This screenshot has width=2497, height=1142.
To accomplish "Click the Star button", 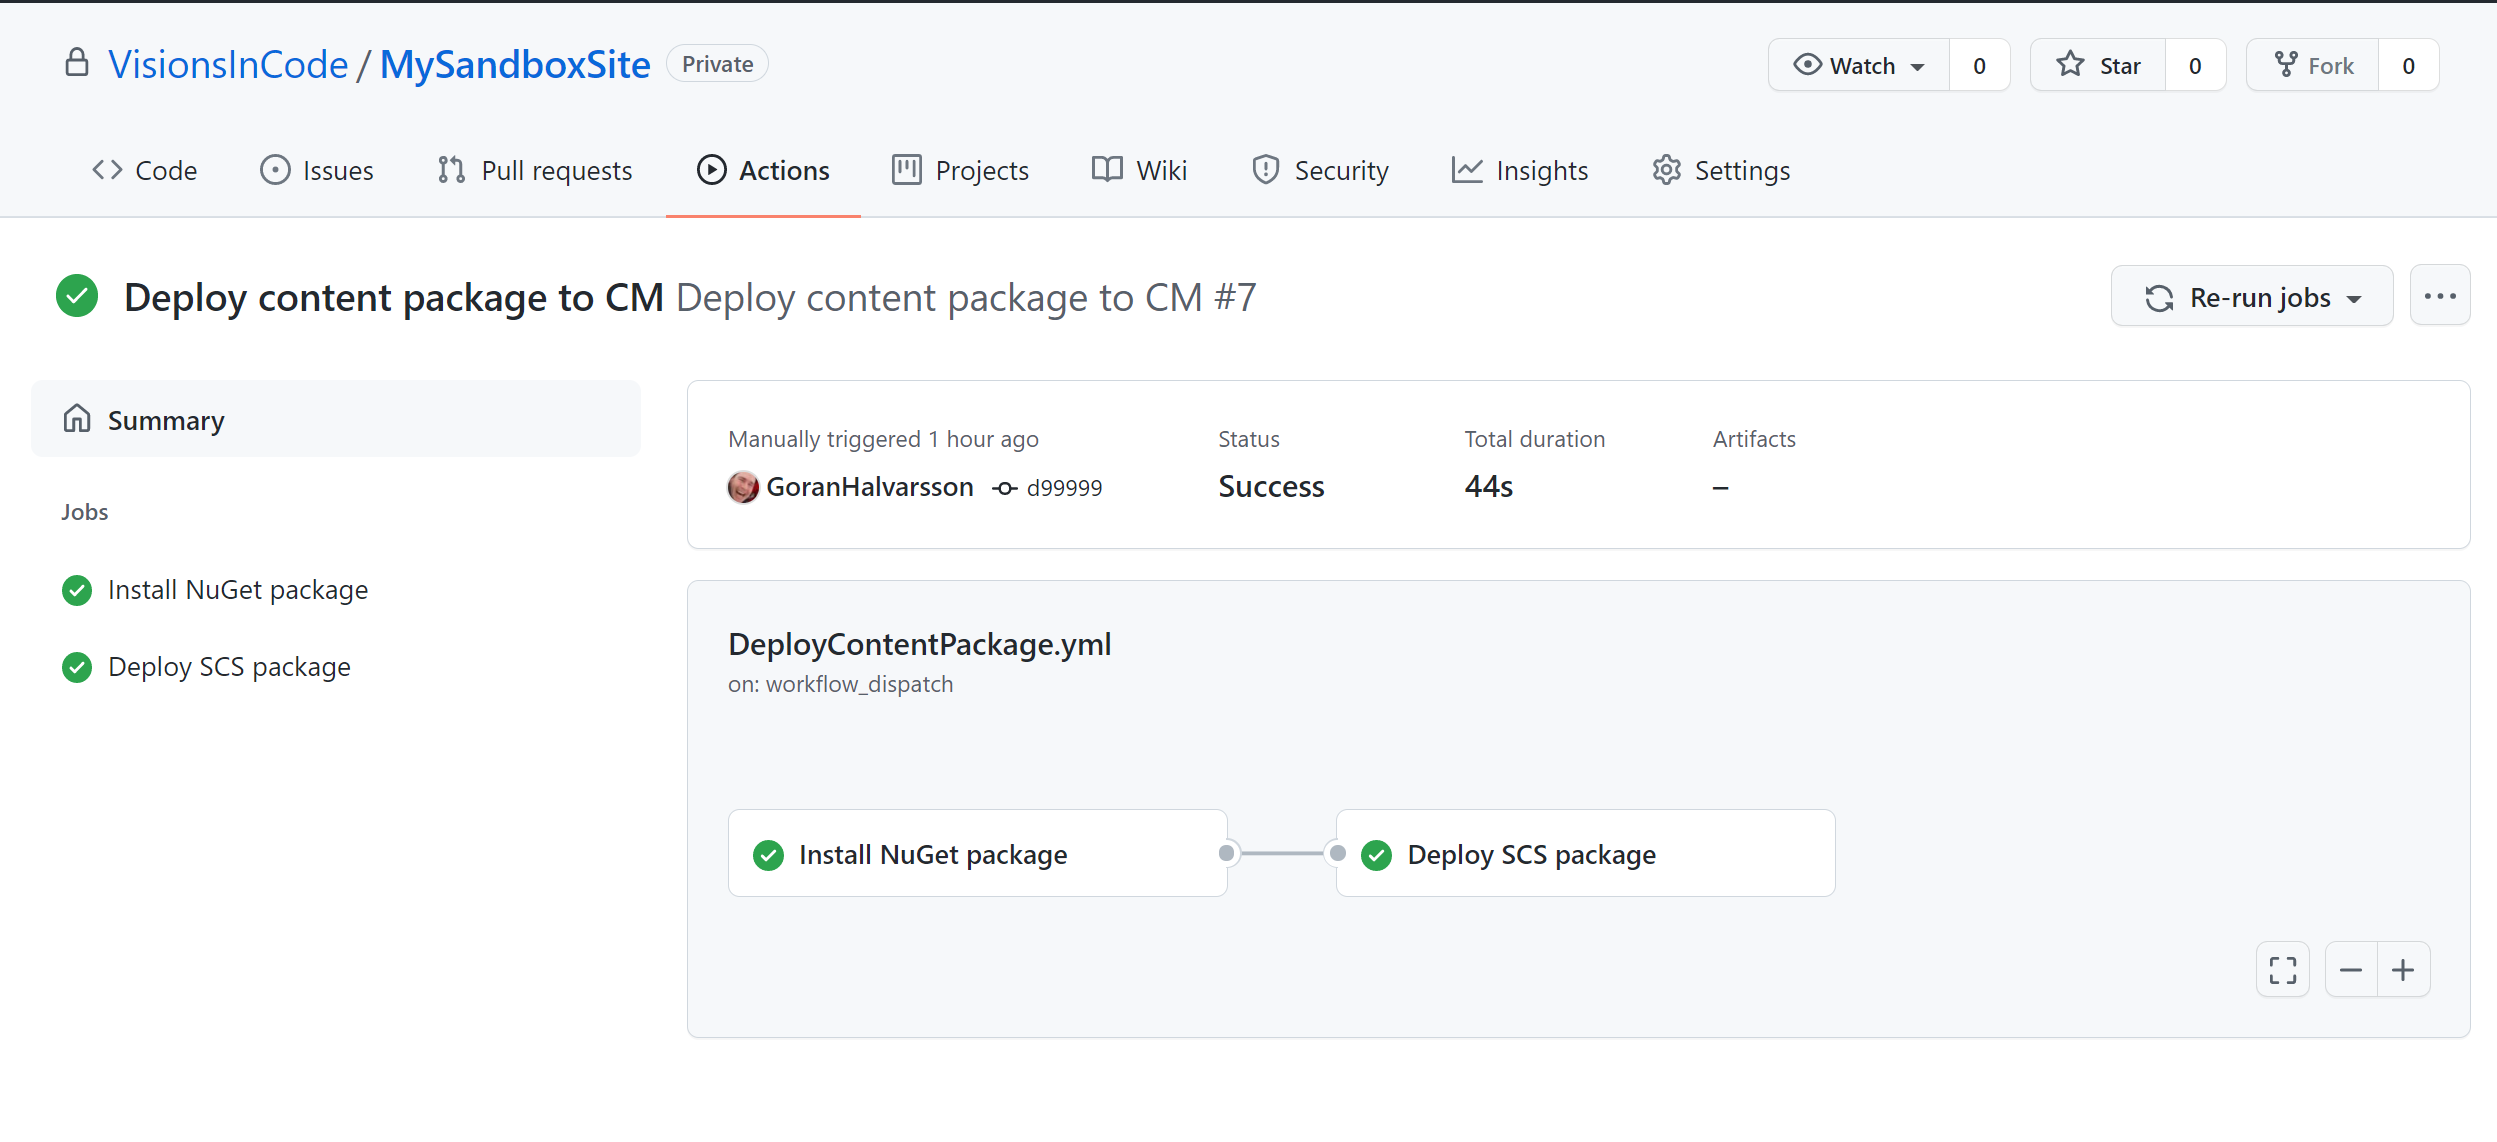I will click(2098, 66).
